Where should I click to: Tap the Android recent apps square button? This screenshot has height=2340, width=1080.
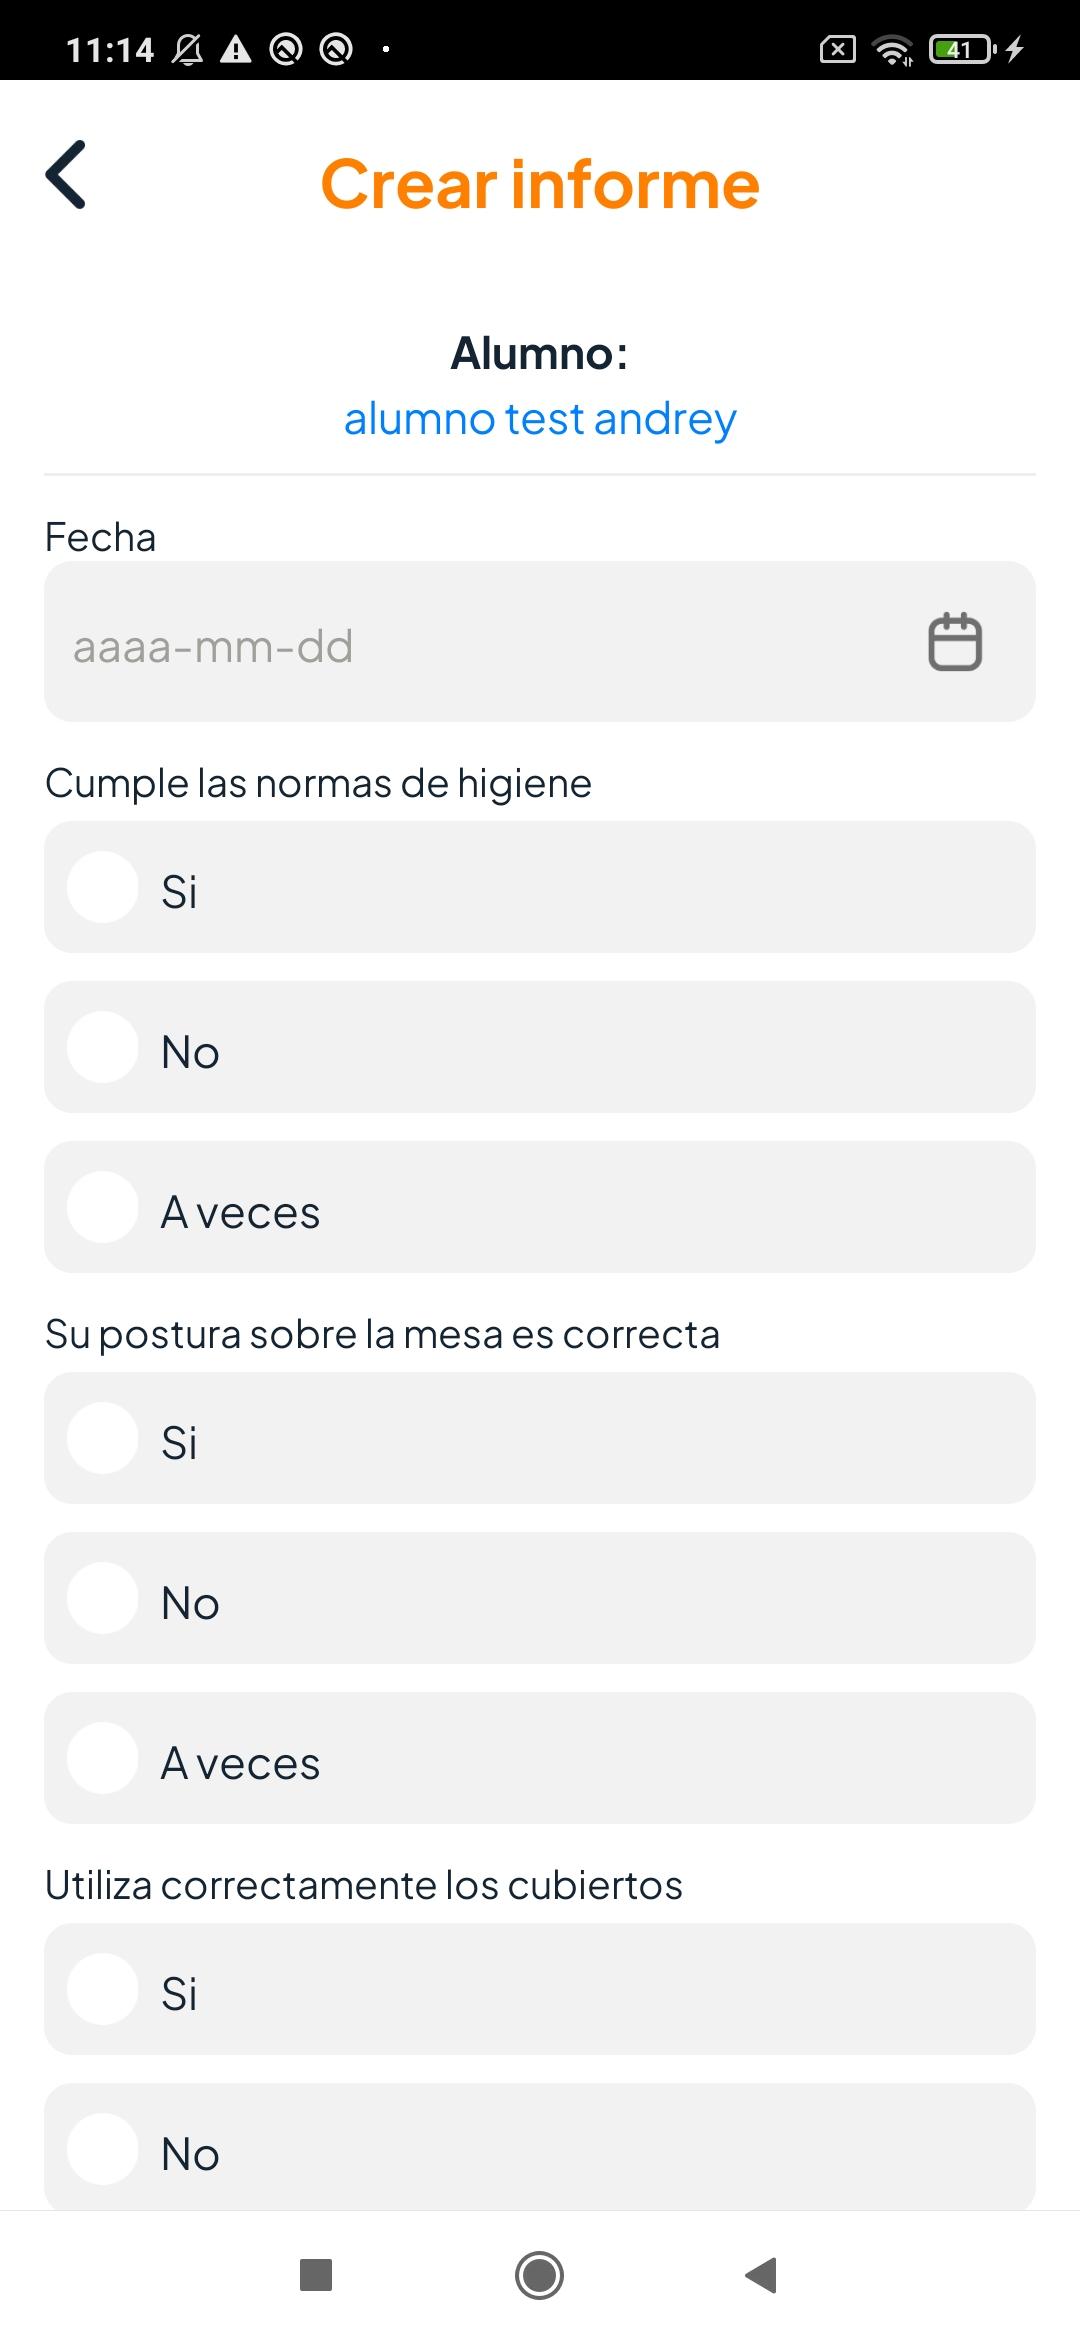click(316, 2275)
